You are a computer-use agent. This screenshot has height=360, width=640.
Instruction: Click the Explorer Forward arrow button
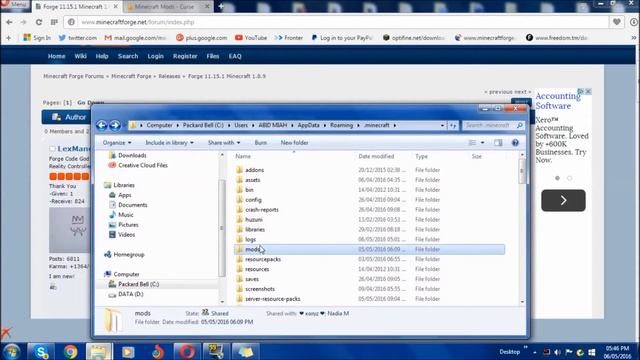click(x=115, y=125)
